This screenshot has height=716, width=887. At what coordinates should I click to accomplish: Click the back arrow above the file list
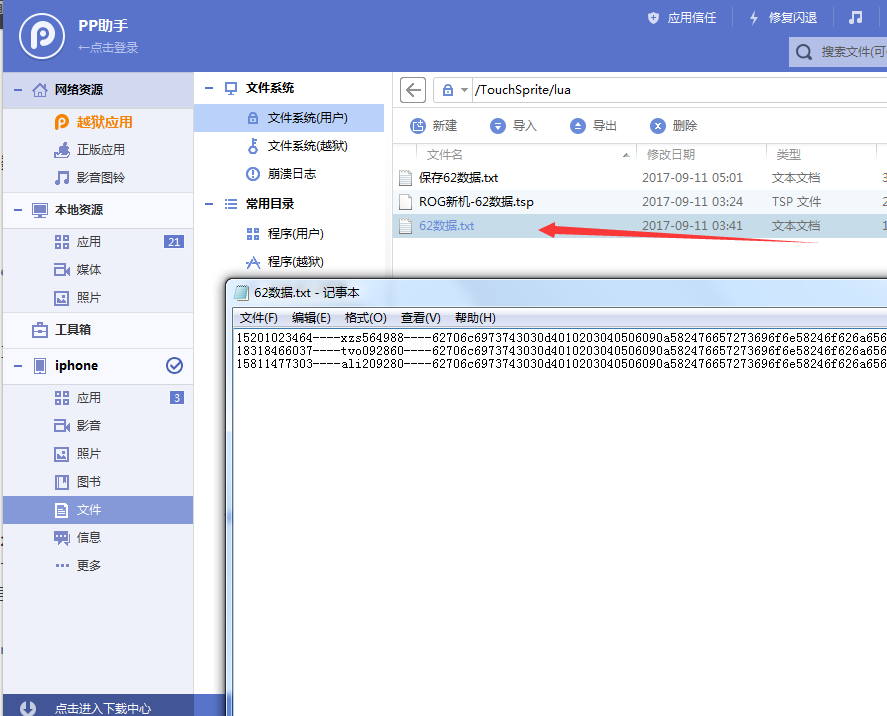point(412,89)
